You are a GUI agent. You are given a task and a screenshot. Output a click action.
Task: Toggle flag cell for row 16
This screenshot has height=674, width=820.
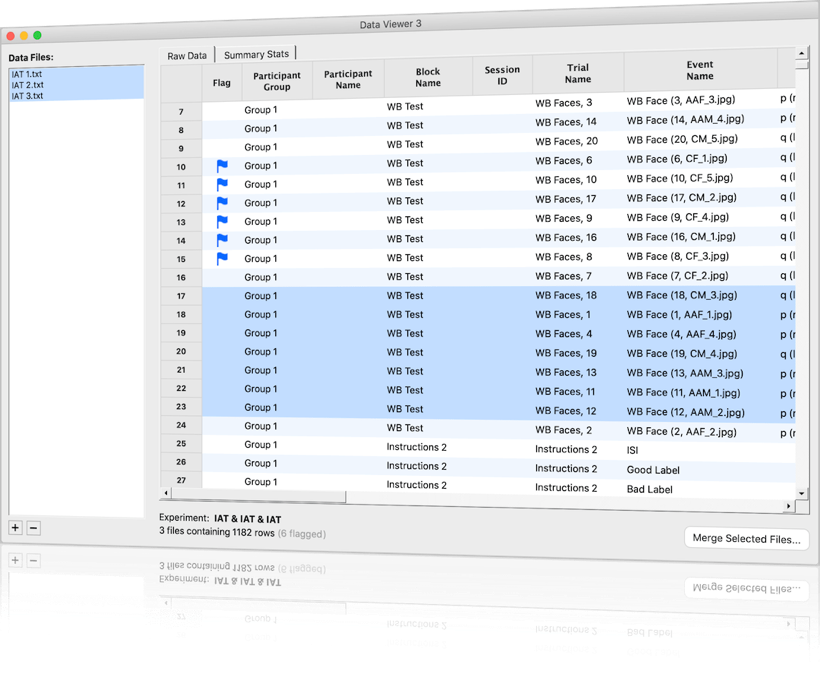tap(222, 277)
